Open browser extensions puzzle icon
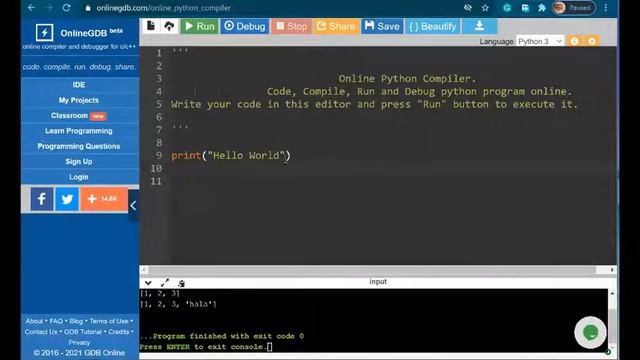The width and height of the screenshot is (640, 360). coord(542,8)
